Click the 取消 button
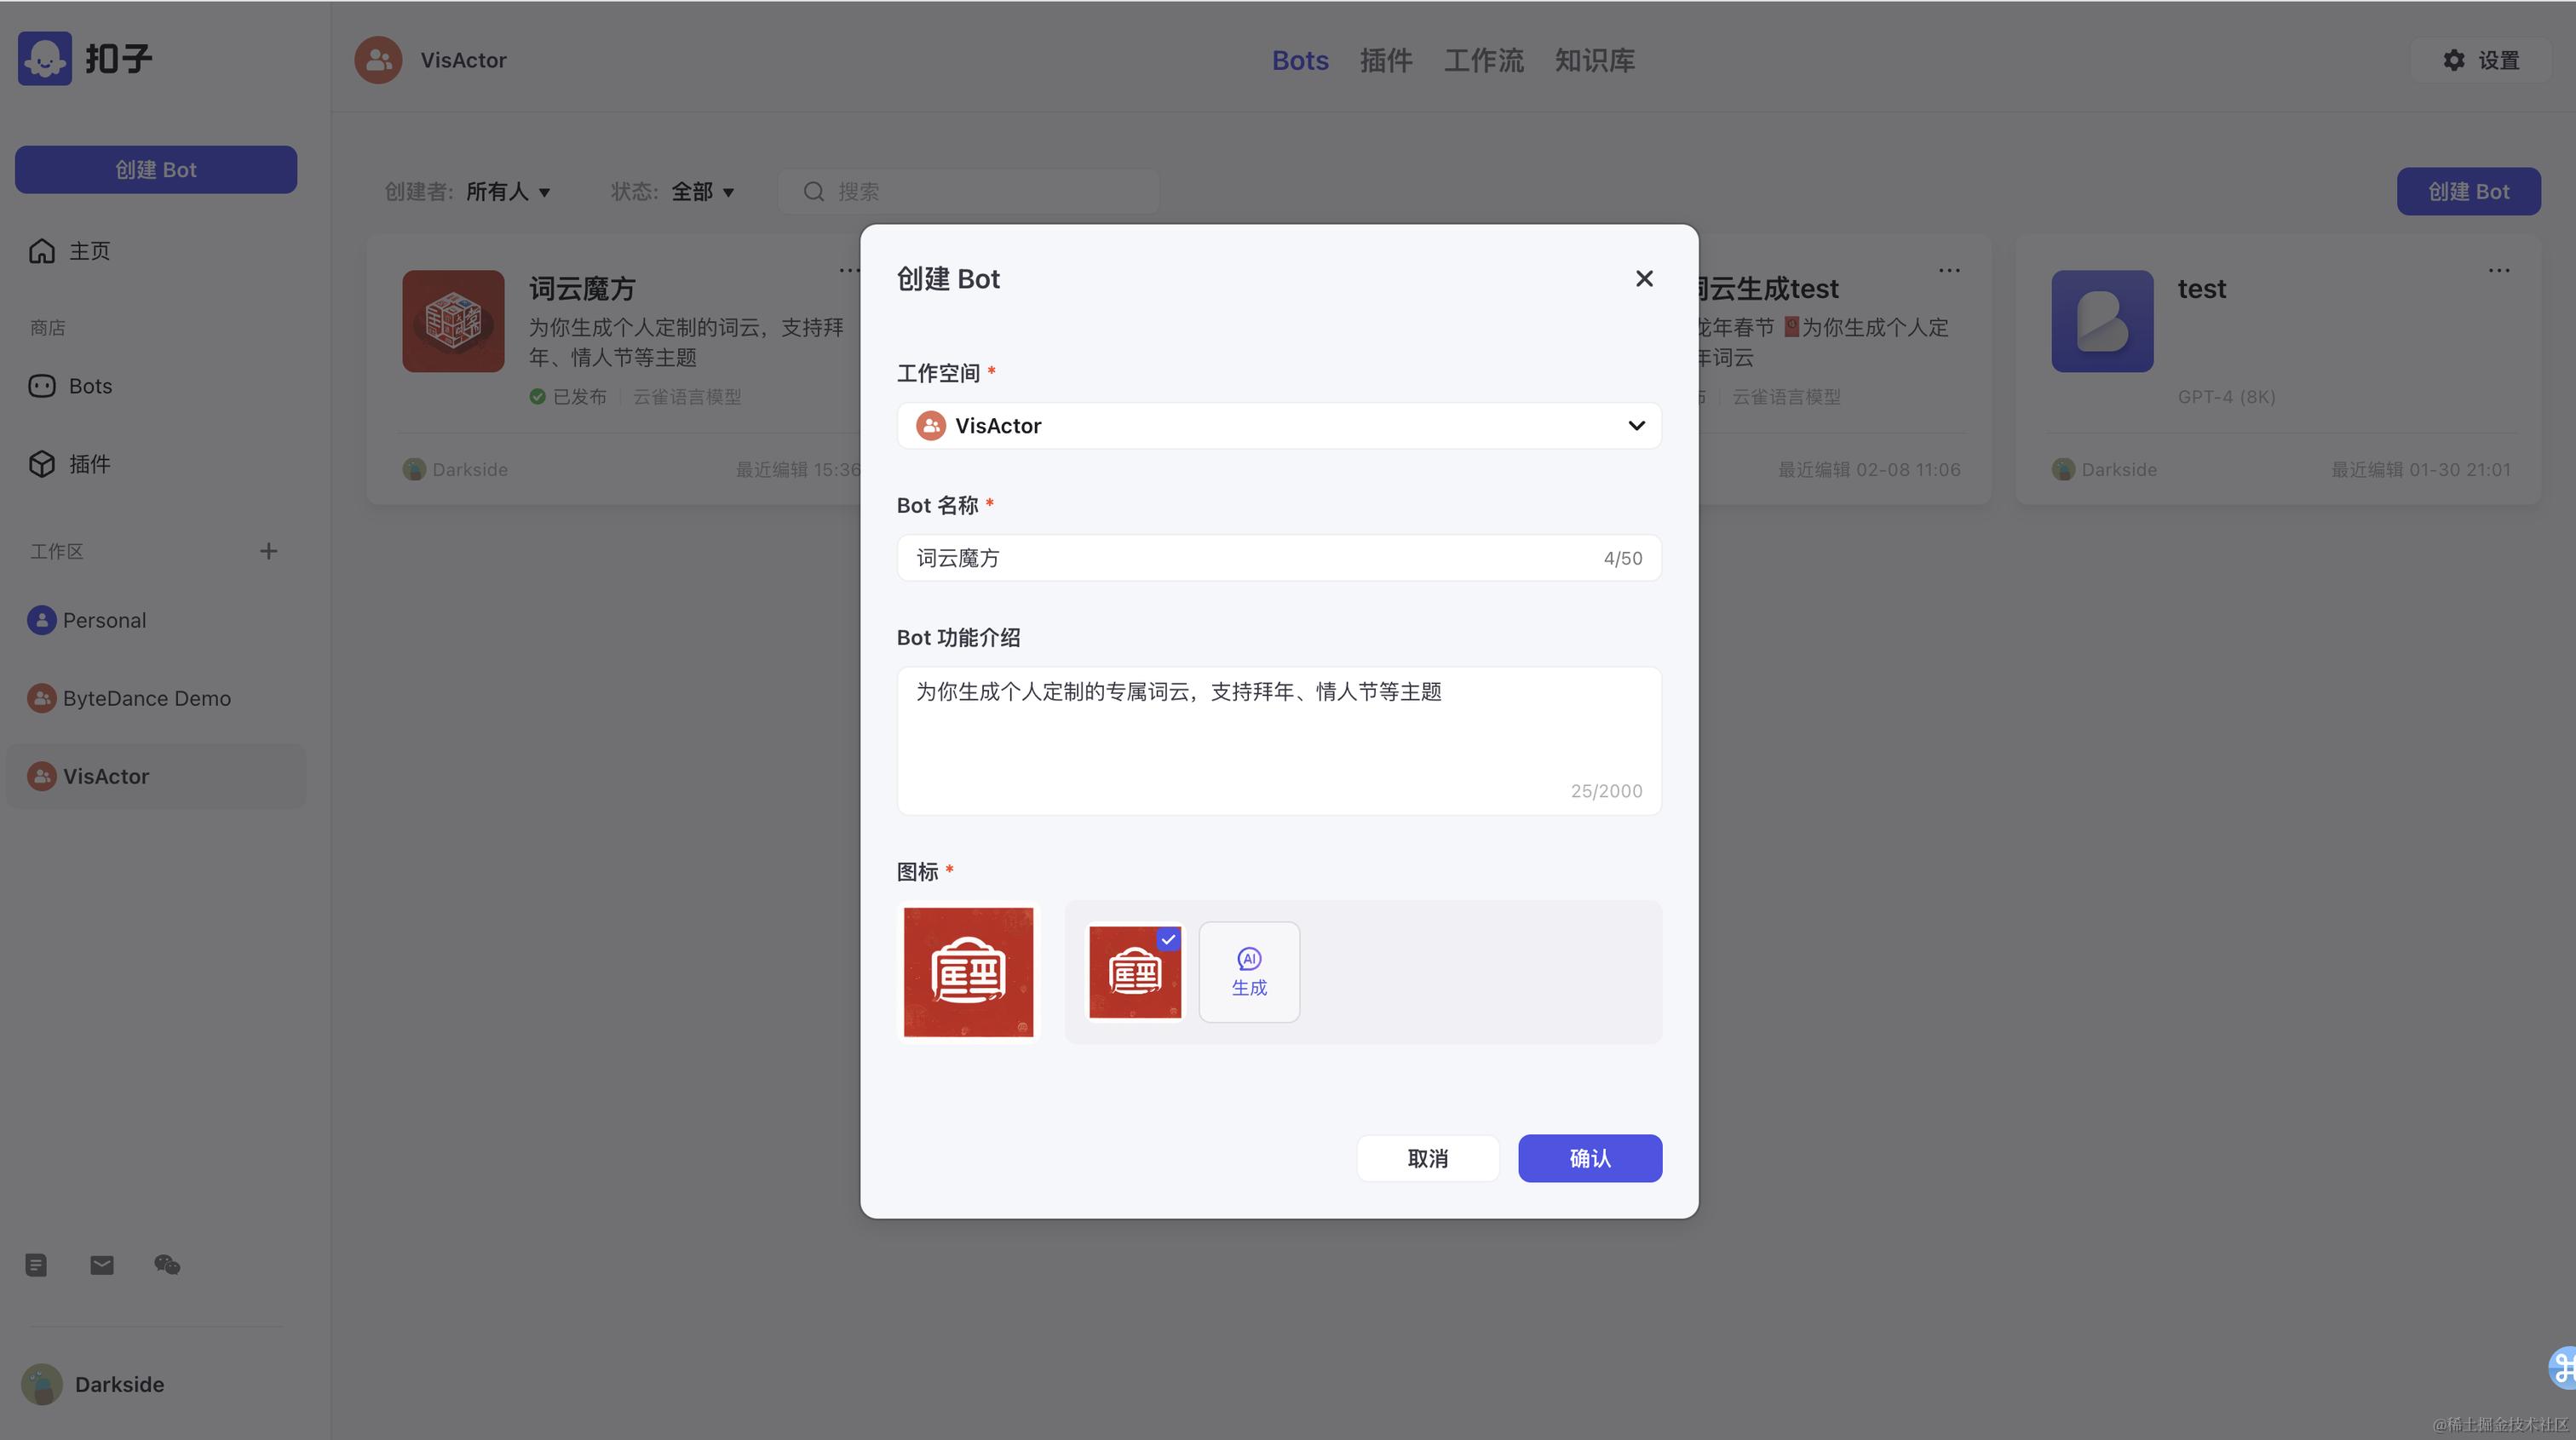2576x1440 pixels. (1427, 1158)
